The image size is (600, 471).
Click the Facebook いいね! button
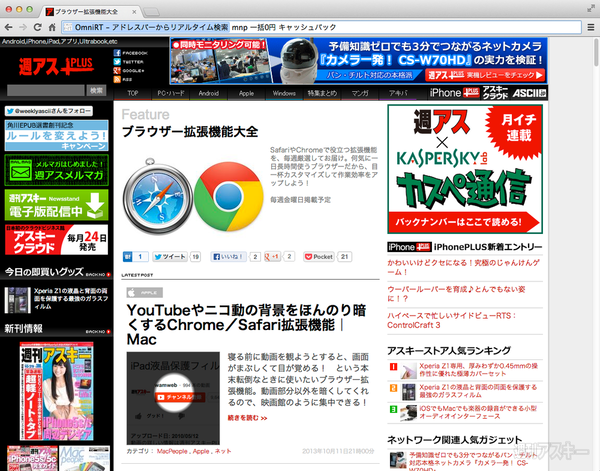click(x=228, y=257)
